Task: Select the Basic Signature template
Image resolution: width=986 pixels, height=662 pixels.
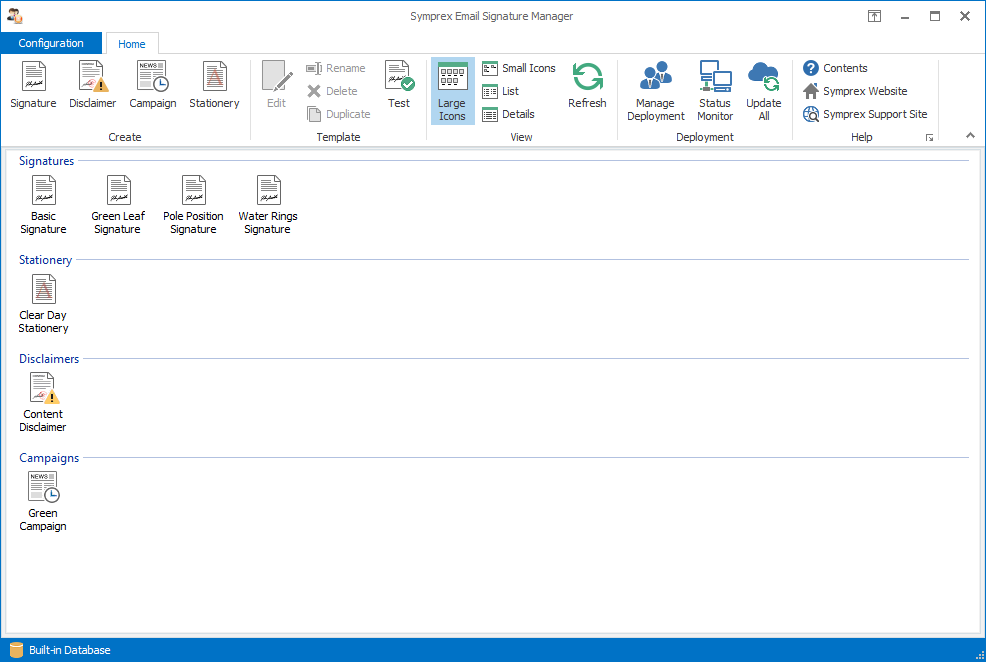Action: (x=43, y=205)
